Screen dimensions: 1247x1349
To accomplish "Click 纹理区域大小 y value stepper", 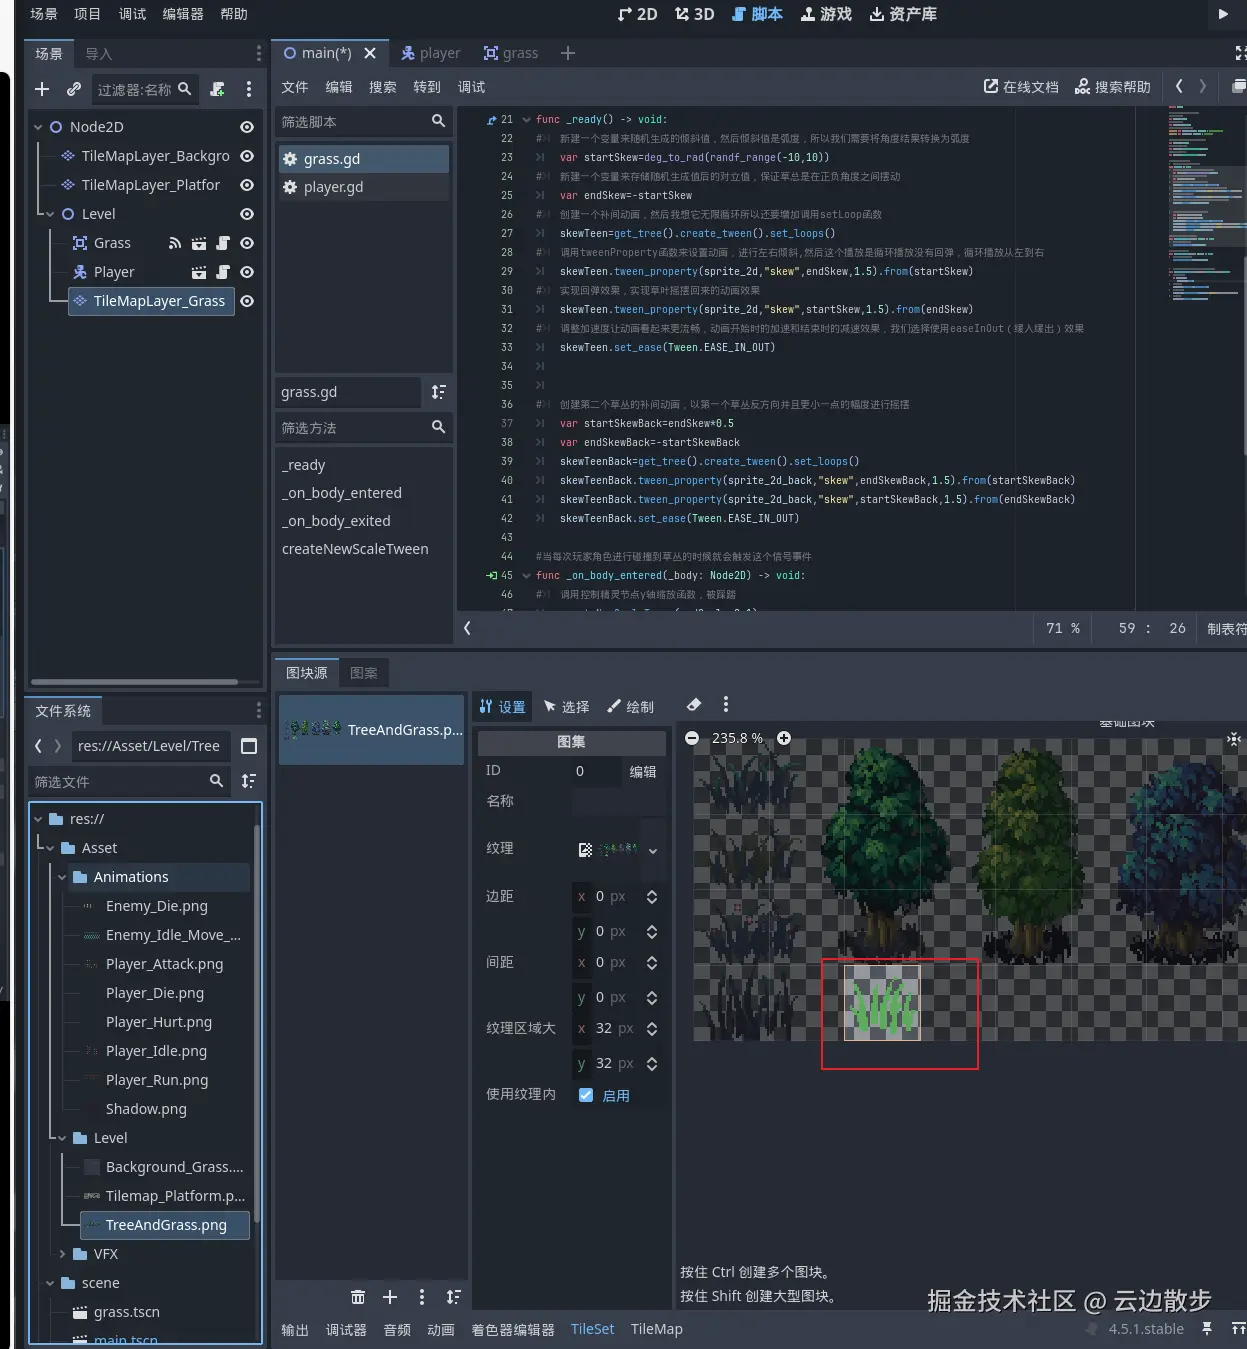I will tap(652, 1064).
